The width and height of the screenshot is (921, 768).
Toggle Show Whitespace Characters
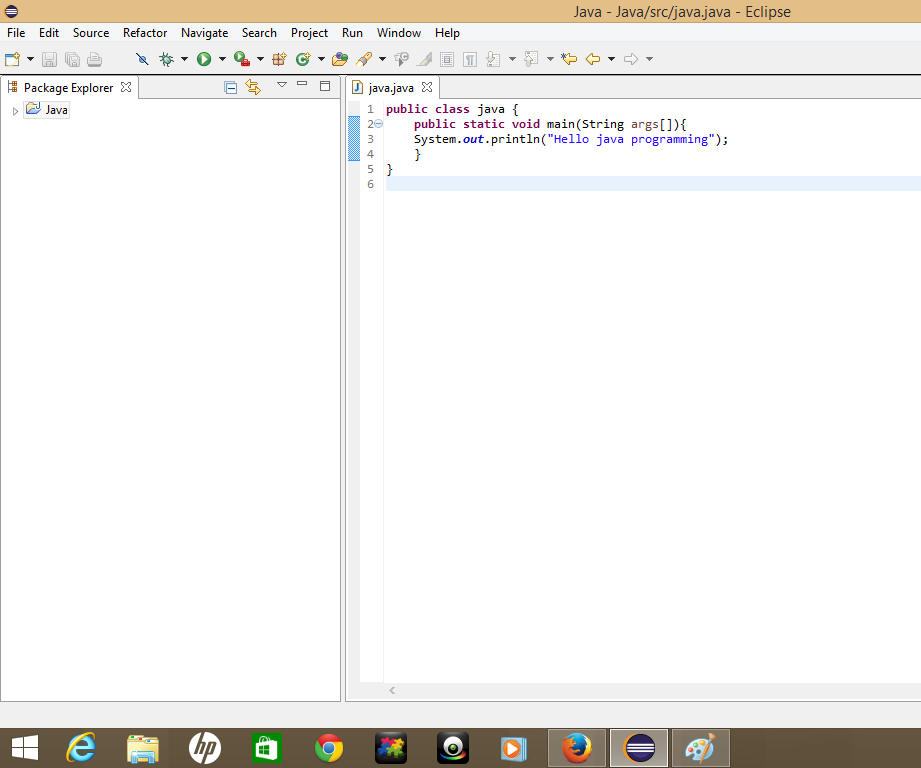pos(468,59)
